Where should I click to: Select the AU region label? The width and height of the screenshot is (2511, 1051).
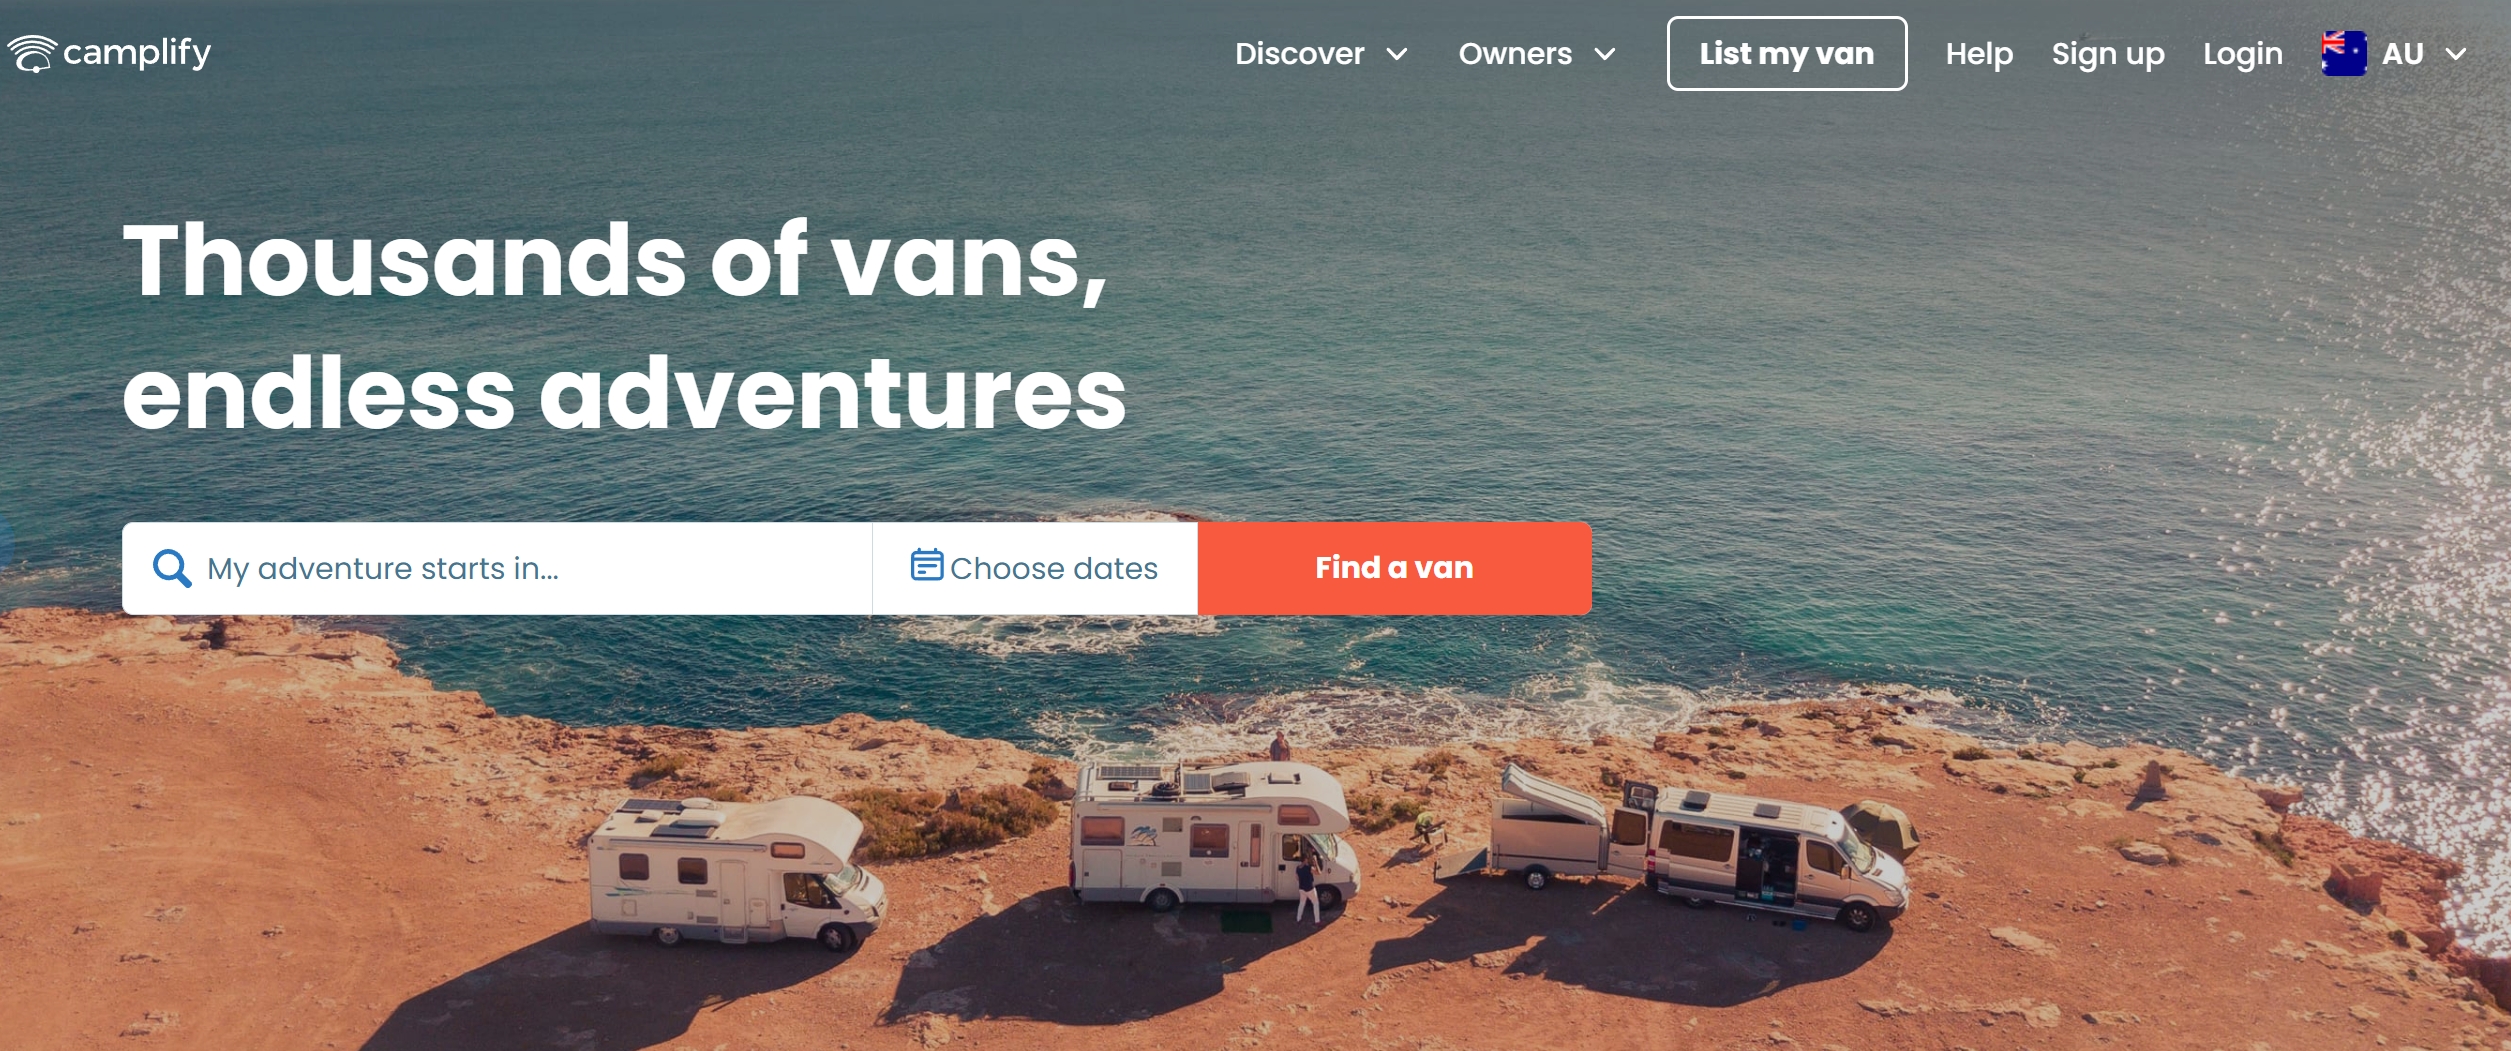coord(2402,54)
